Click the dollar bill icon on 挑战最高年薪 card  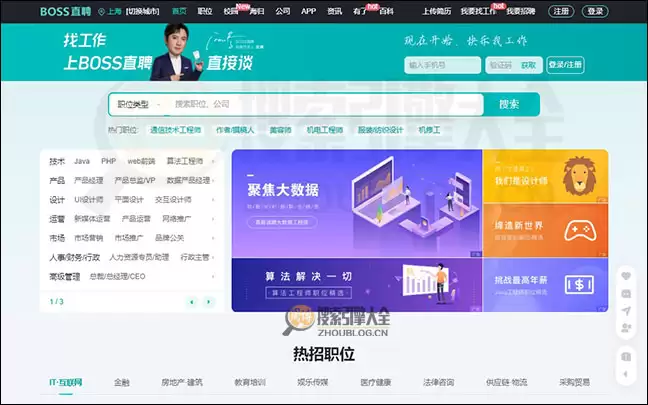click(x=579, y=285)
